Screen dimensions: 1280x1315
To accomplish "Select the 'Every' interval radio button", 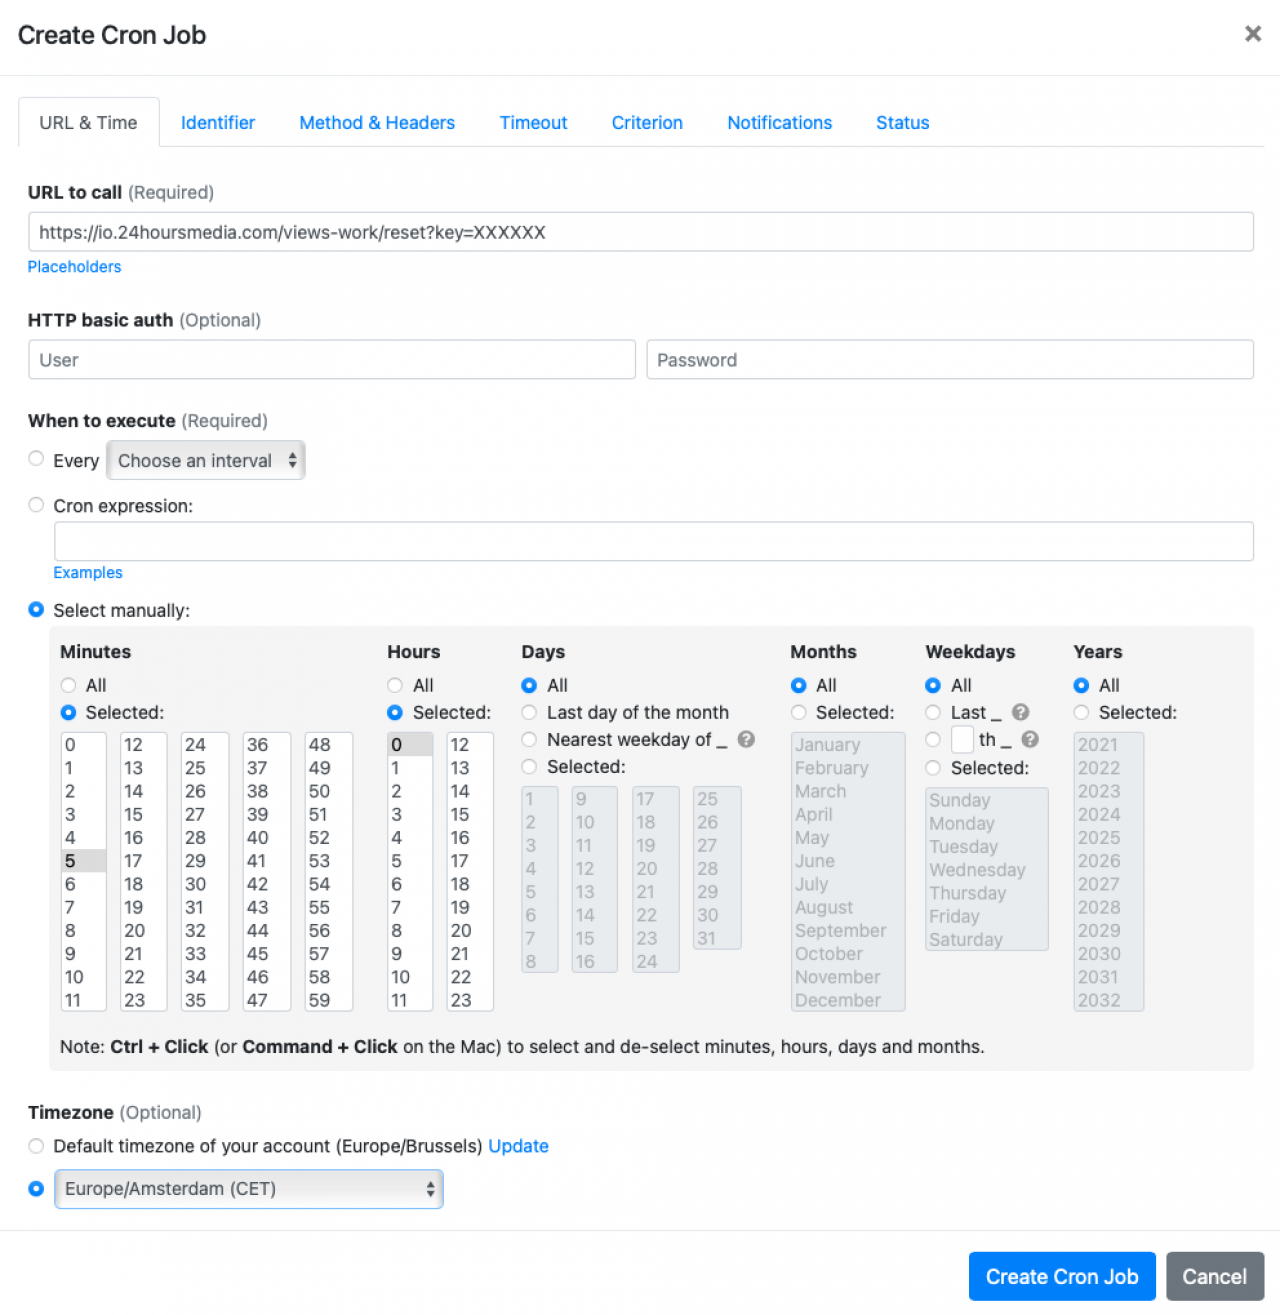I will (36, 459).
